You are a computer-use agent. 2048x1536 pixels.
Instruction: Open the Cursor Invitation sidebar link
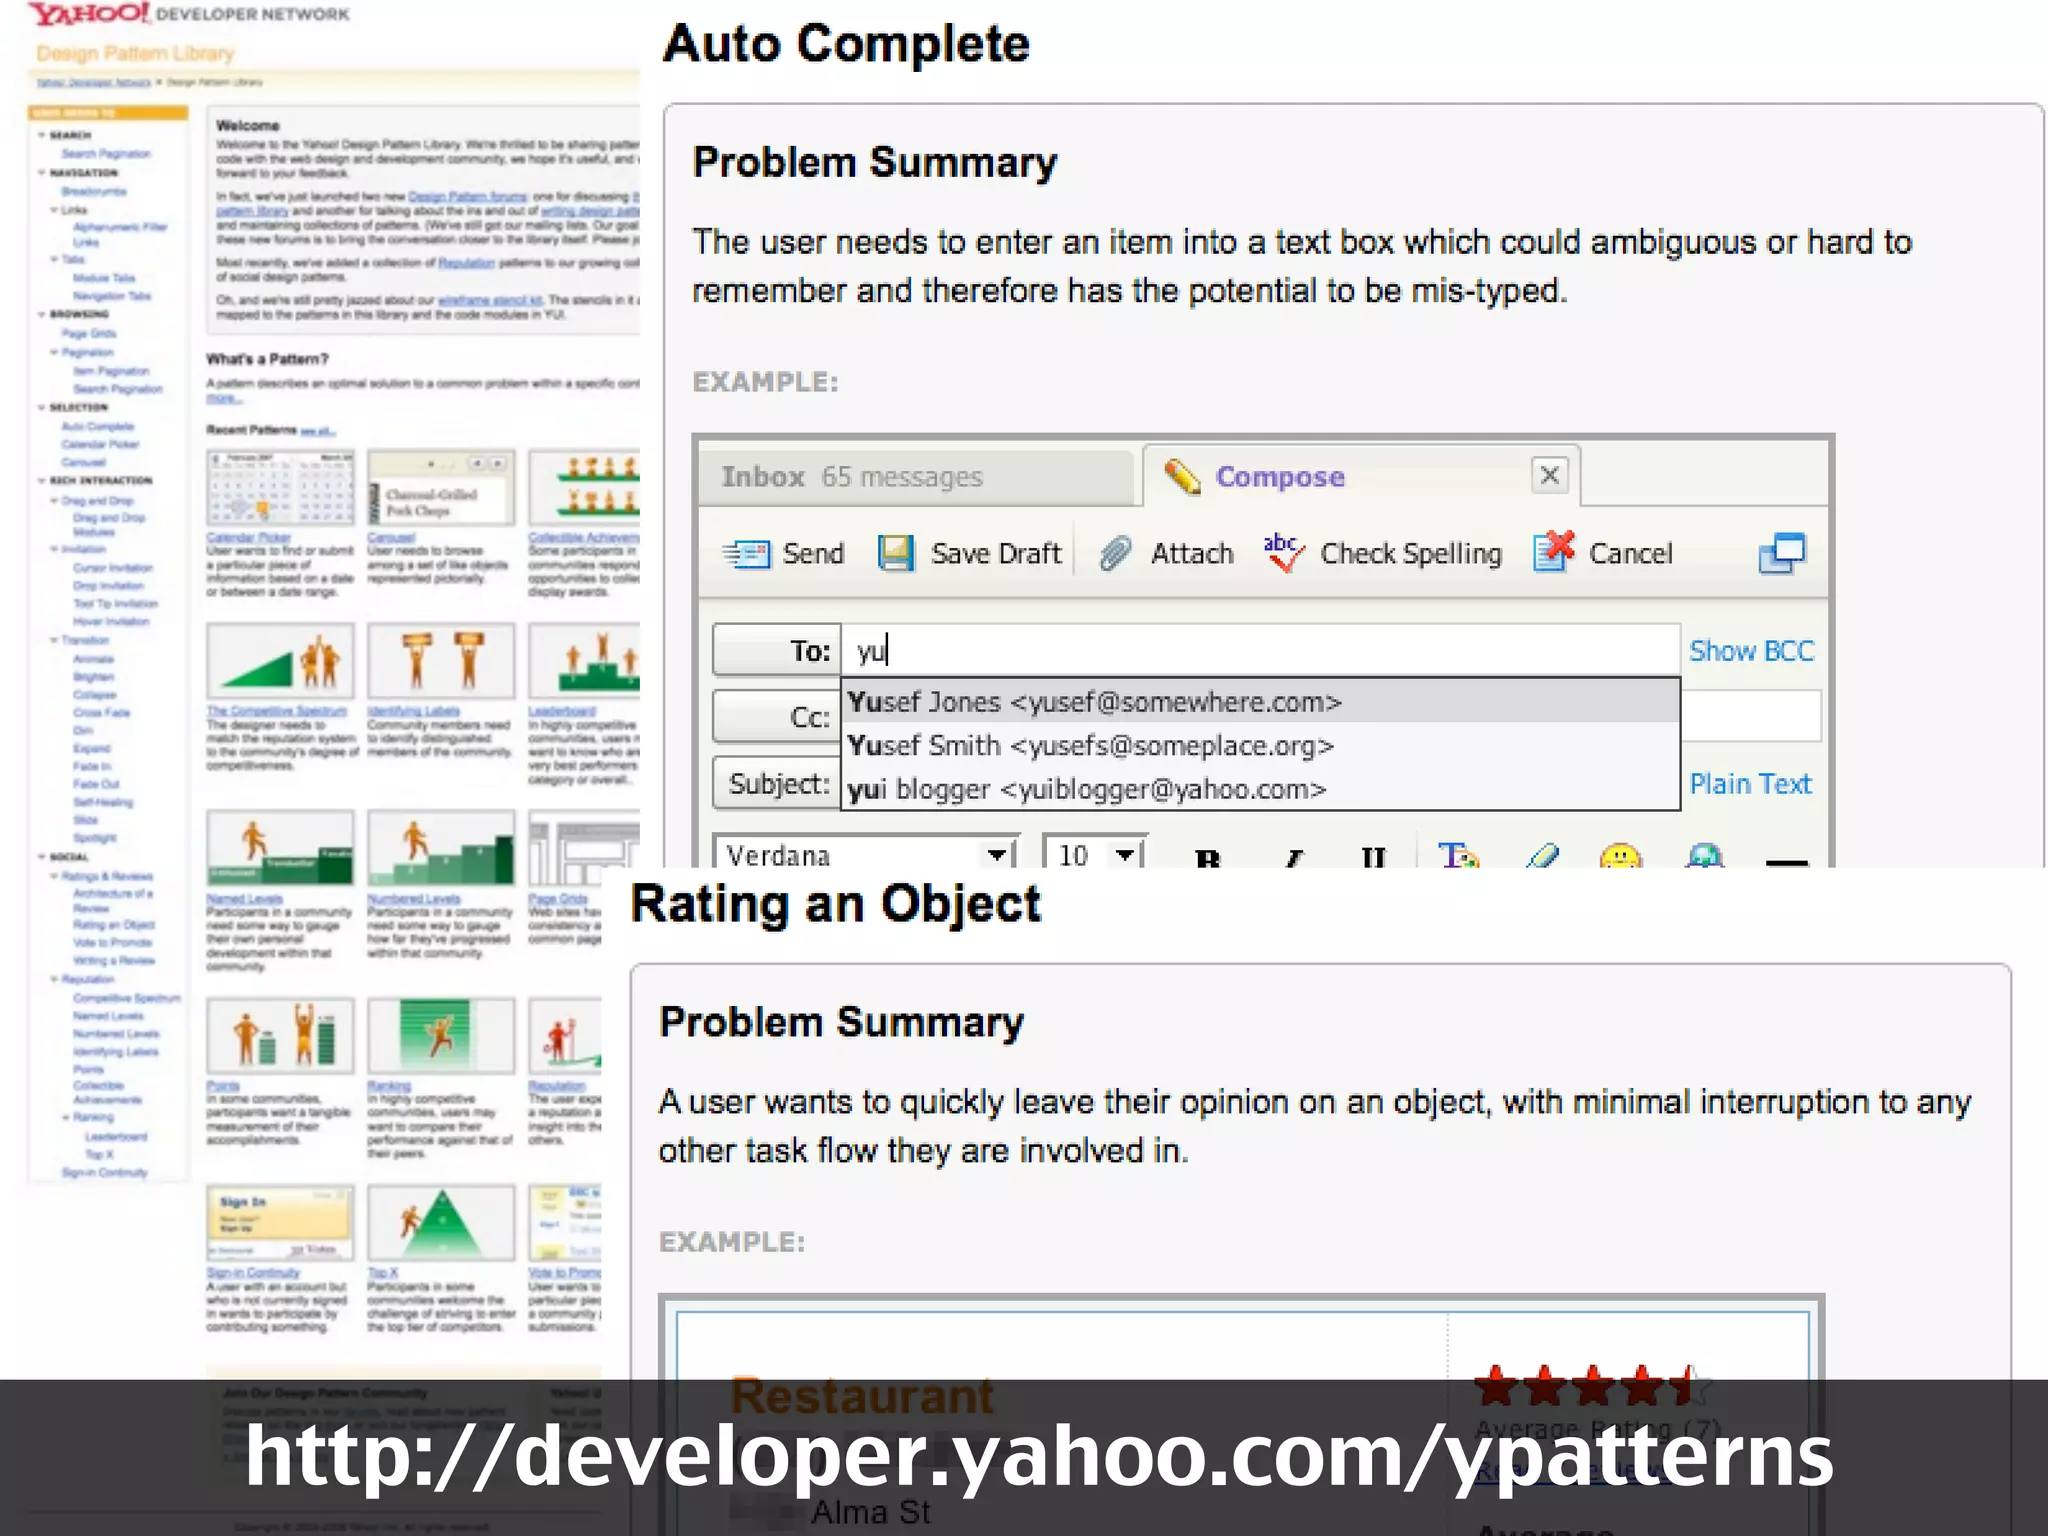click(113, 568)
